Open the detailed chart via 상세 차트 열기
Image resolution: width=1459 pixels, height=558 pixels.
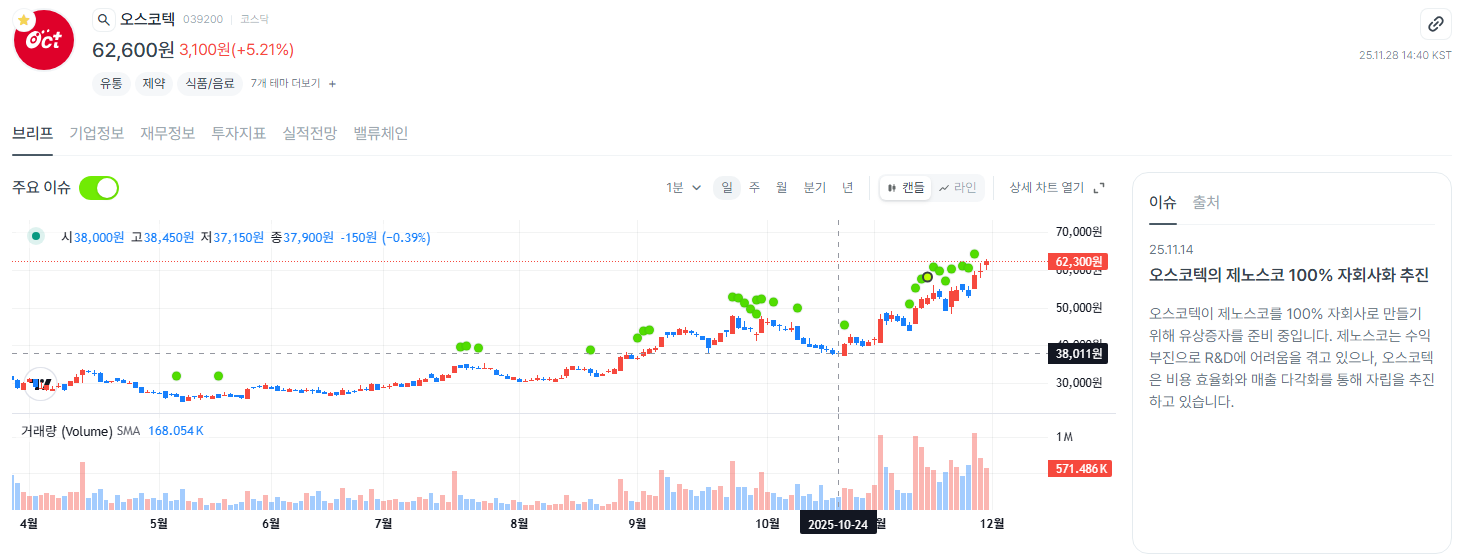click(1057, 187)
